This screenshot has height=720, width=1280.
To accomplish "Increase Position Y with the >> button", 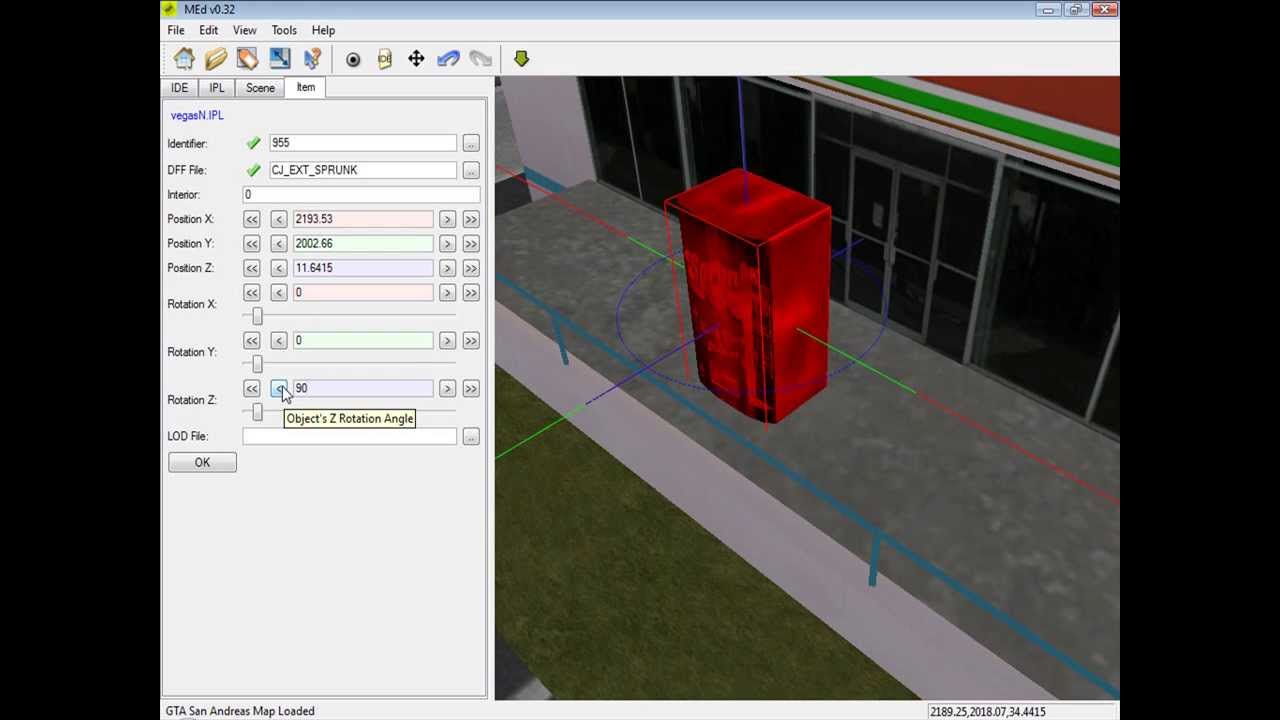I will tap(470, 243).
